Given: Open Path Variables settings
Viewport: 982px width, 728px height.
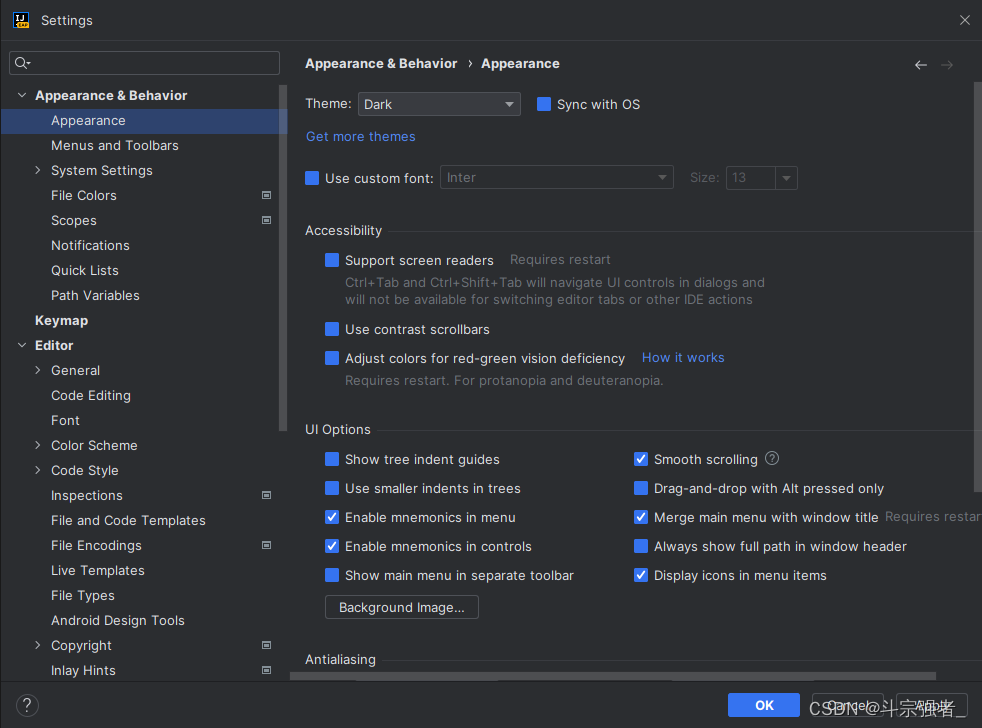Looking at the screenshot, I should (x=95, y=295).
